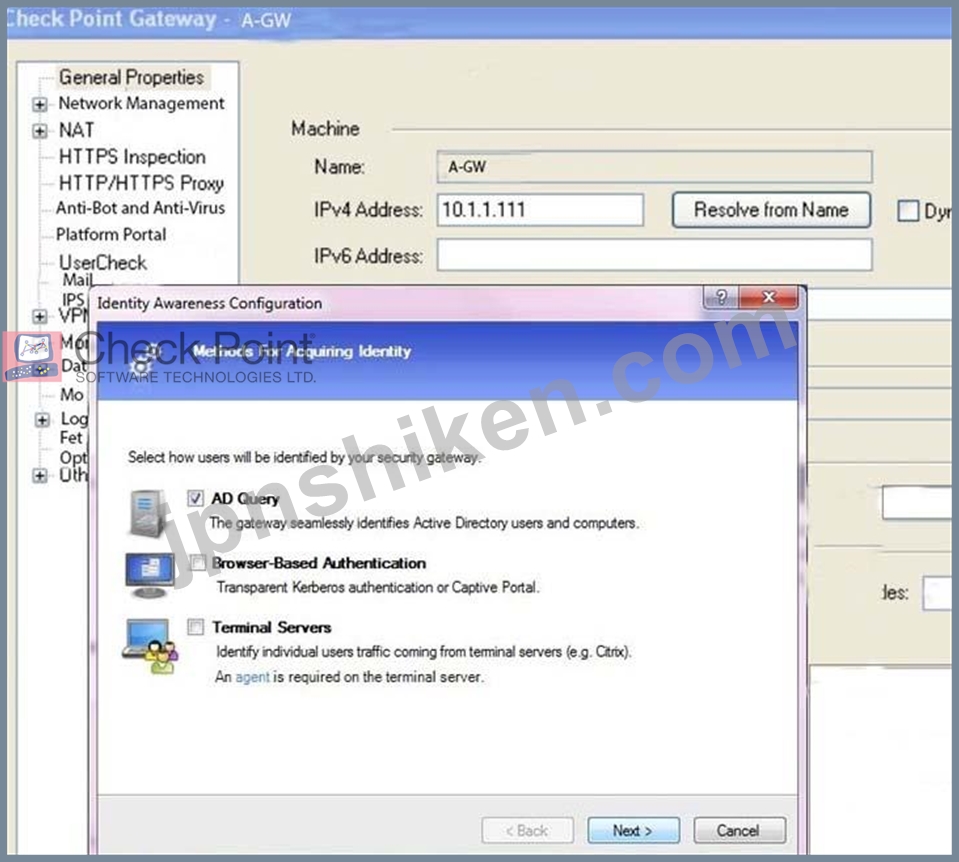Open the Platform Portal page
This screenshot has width=959, height=862.
click(111, 234)
